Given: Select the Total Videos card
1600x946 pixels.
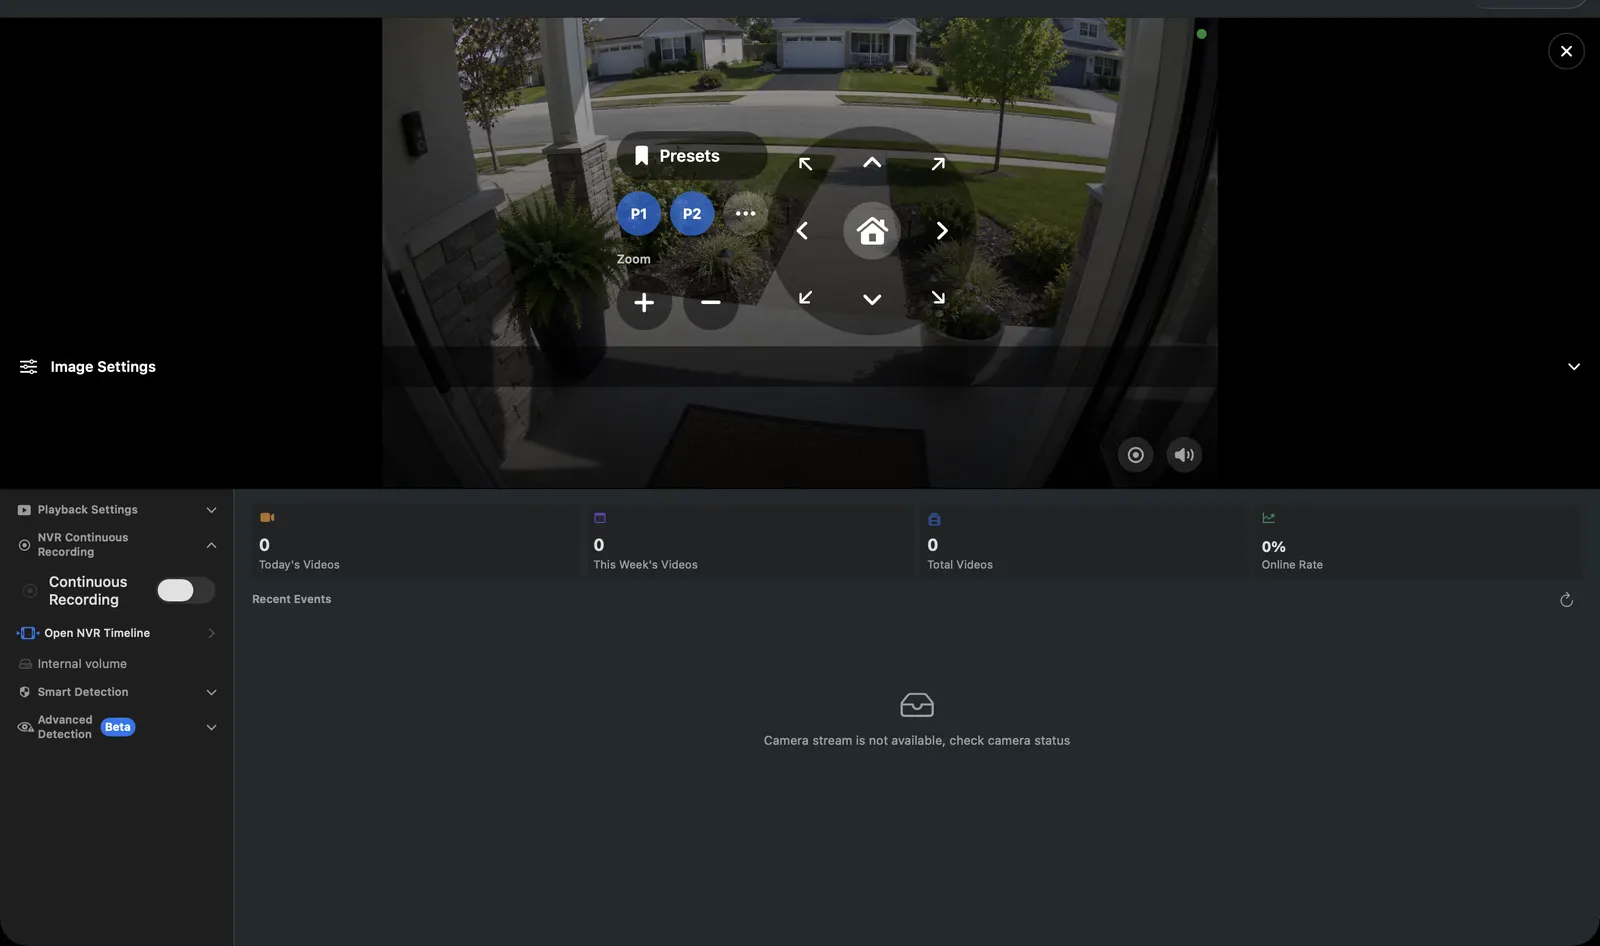Looking at the screenshot, I should [x=1083, y=540].
